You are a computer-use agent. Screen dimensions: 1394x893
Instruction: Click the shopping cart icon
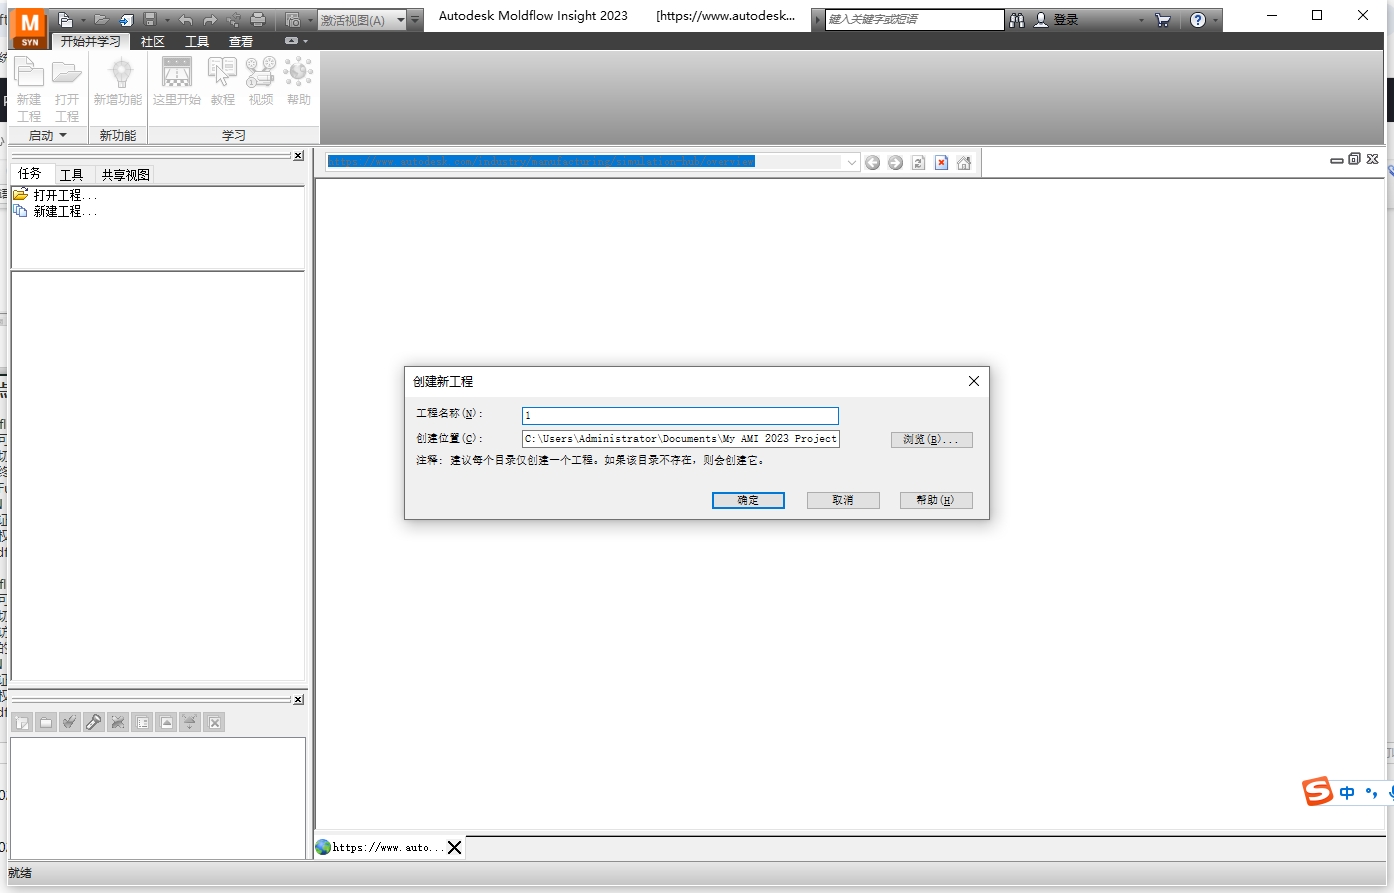click(x=1162, y=20)
